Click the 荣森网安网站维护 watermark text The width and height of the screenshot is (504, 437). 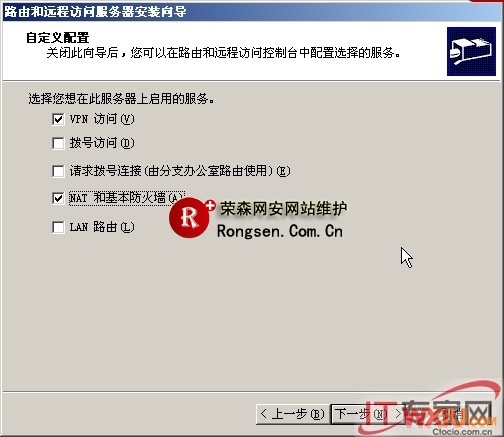(x=284, y=209)
